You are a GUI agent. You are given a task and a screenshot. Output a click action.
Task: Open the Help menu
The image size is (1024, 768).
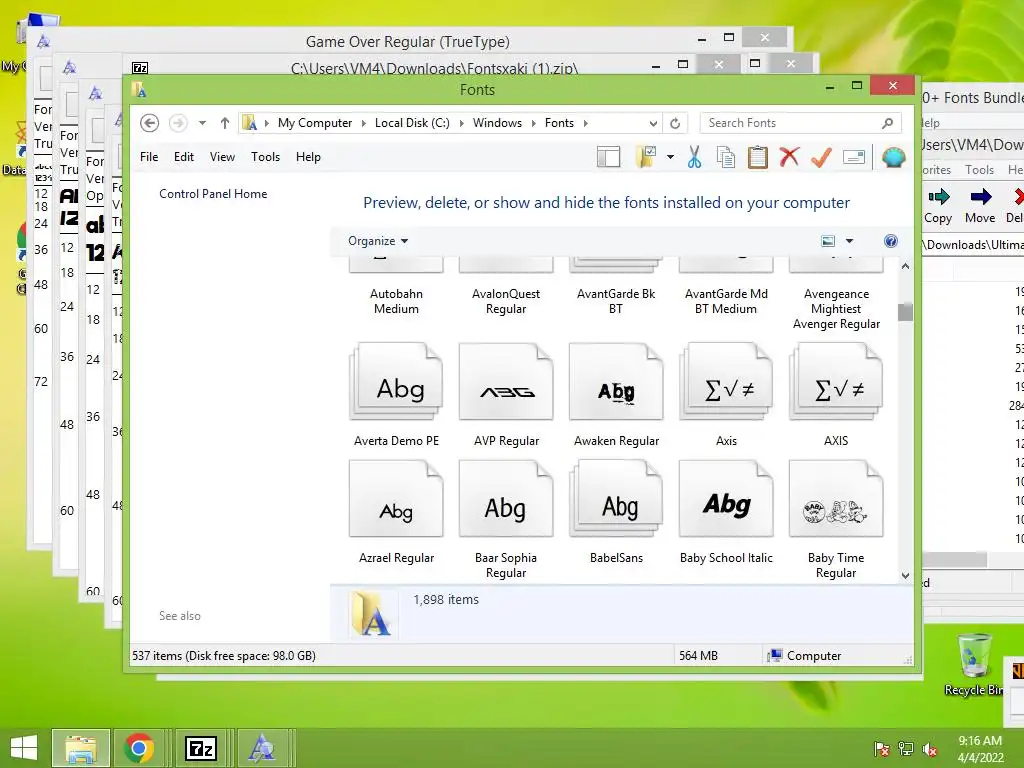308,157
